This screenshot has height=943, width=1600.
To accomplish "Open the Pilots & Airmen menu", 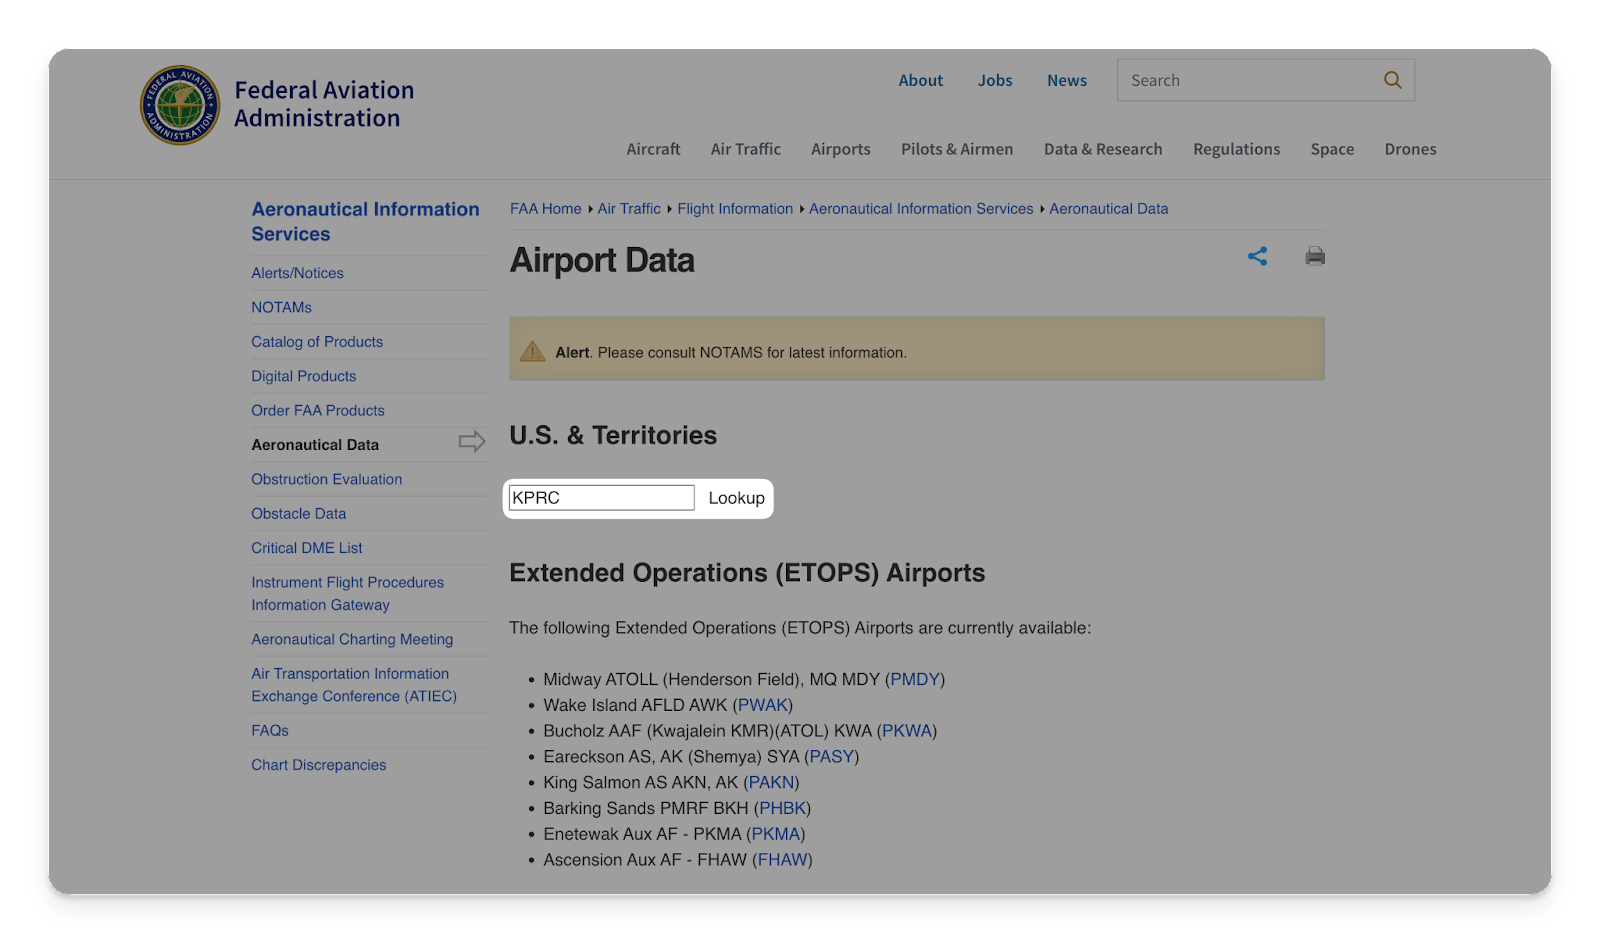I will 957,149.
